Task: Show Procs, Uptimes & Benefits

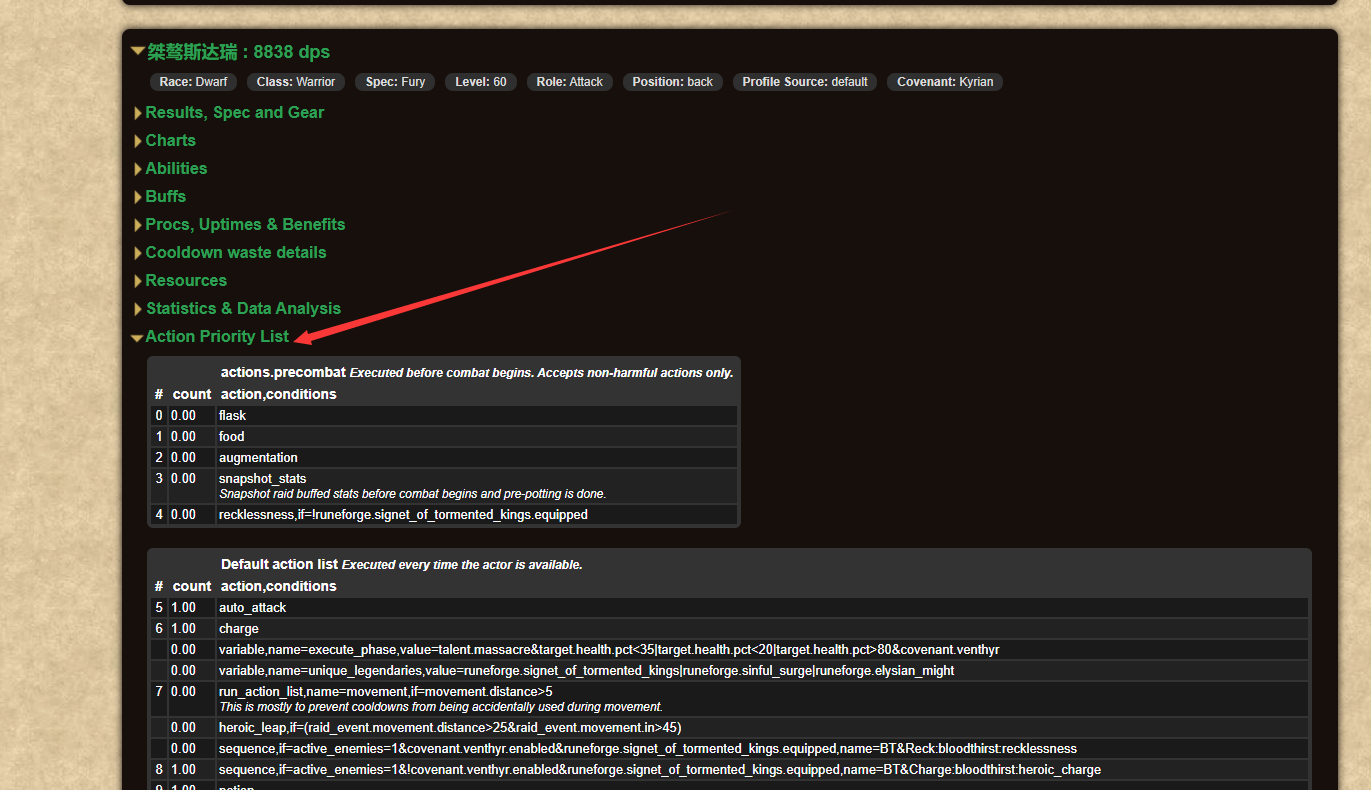Action: 245,225
